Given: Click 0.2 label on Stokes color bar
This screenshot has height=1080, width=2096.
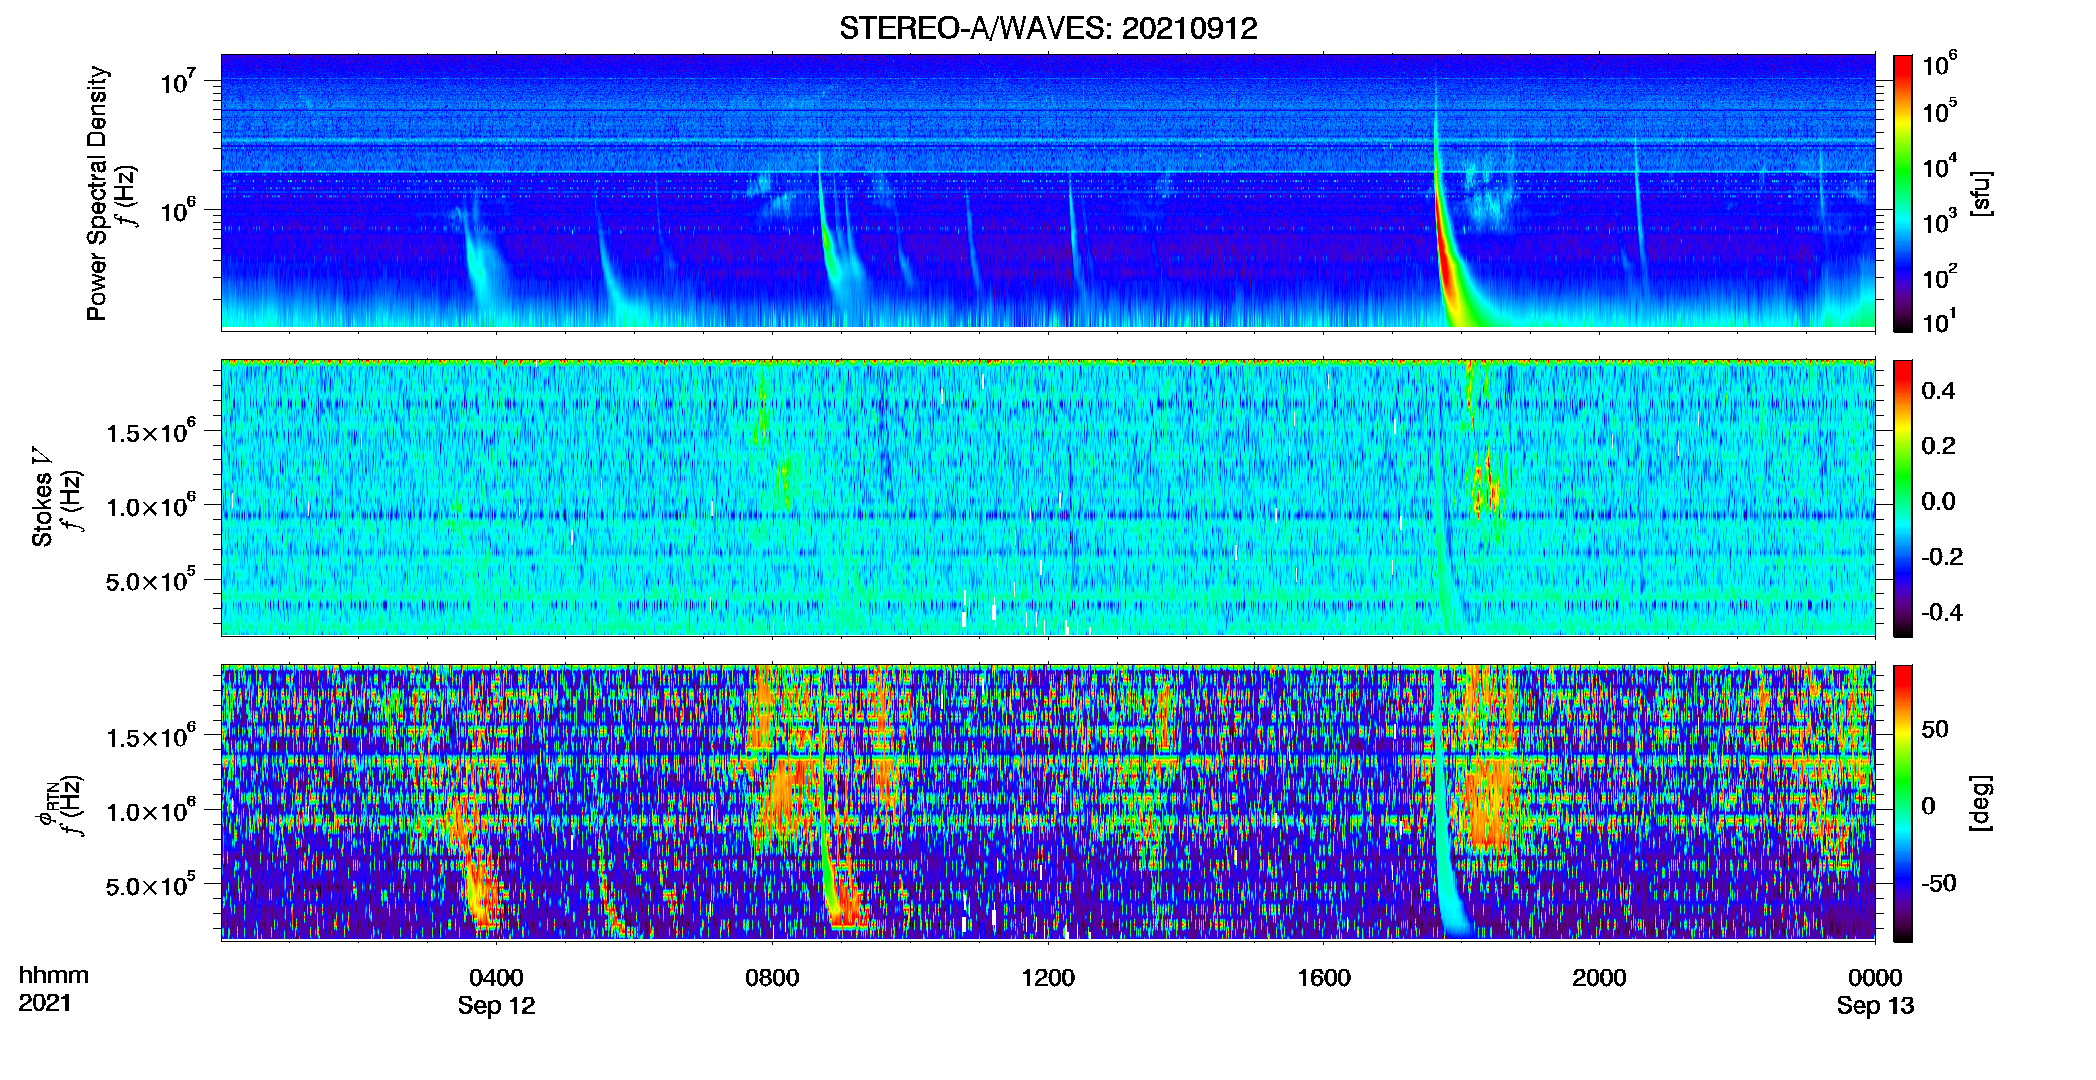Looking at the screenshot, I should pyautogui.click(x=1938, y=446).
